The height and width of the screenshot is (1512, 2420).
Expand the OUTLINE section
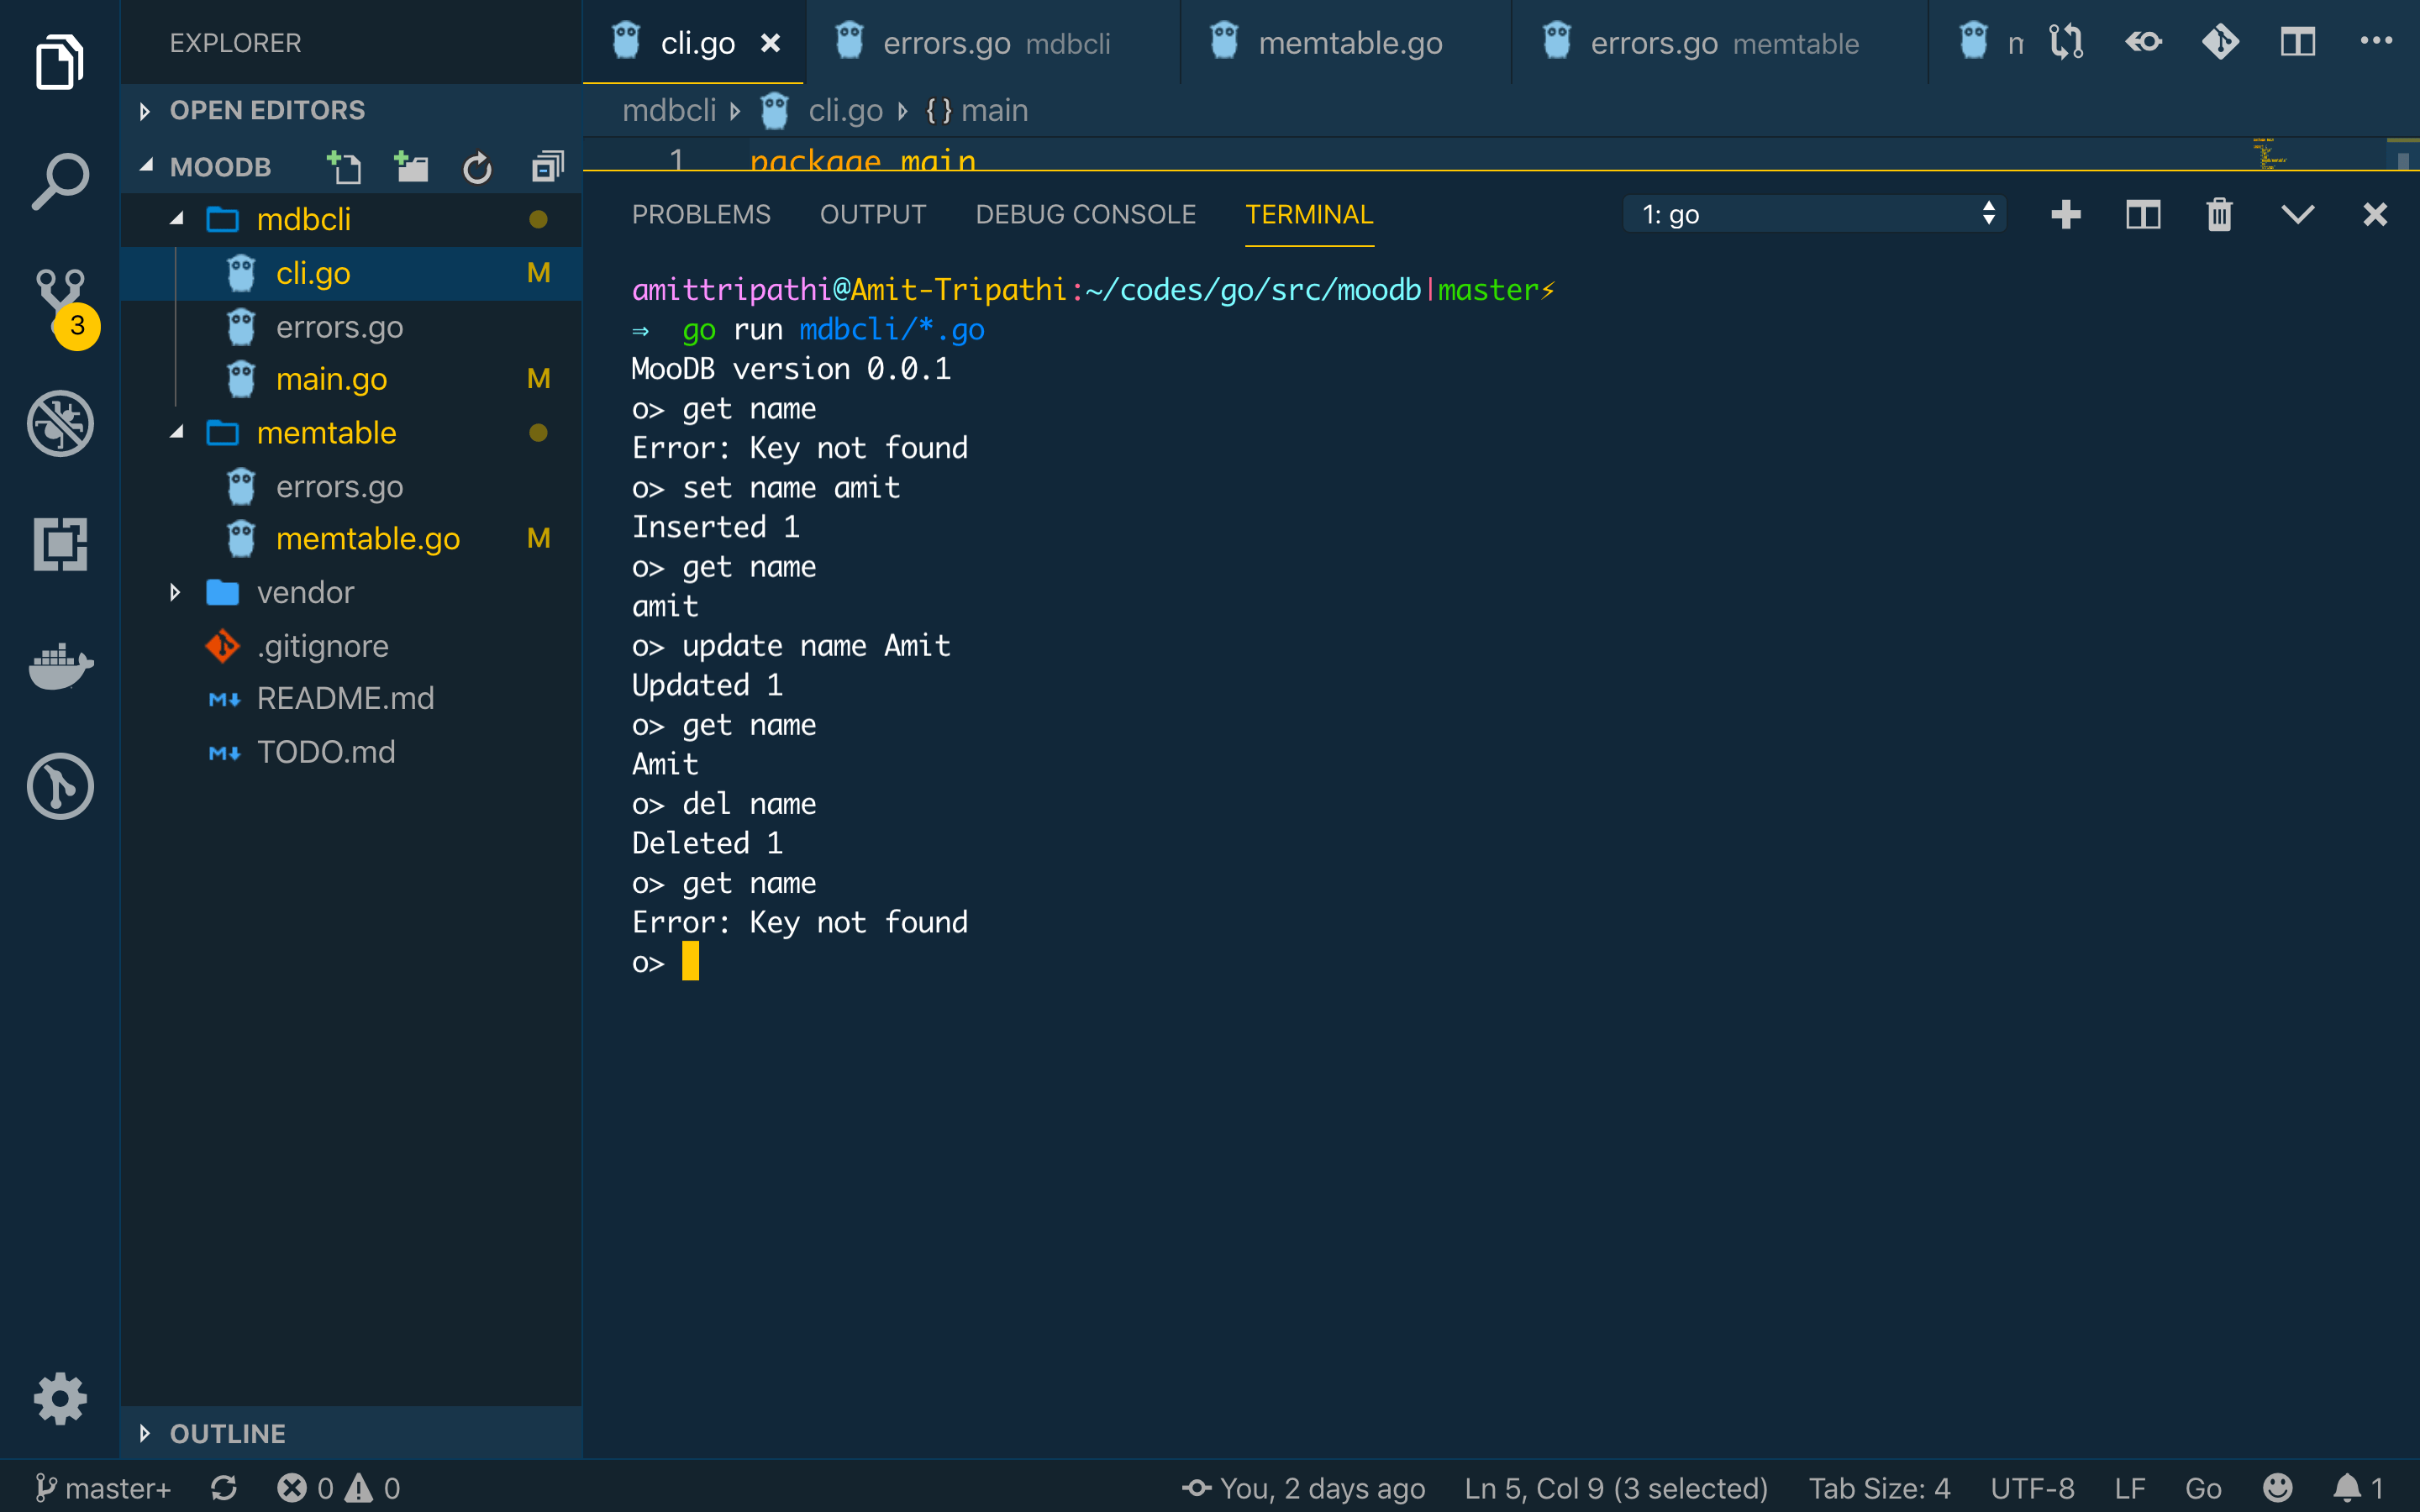(227, 1433)
